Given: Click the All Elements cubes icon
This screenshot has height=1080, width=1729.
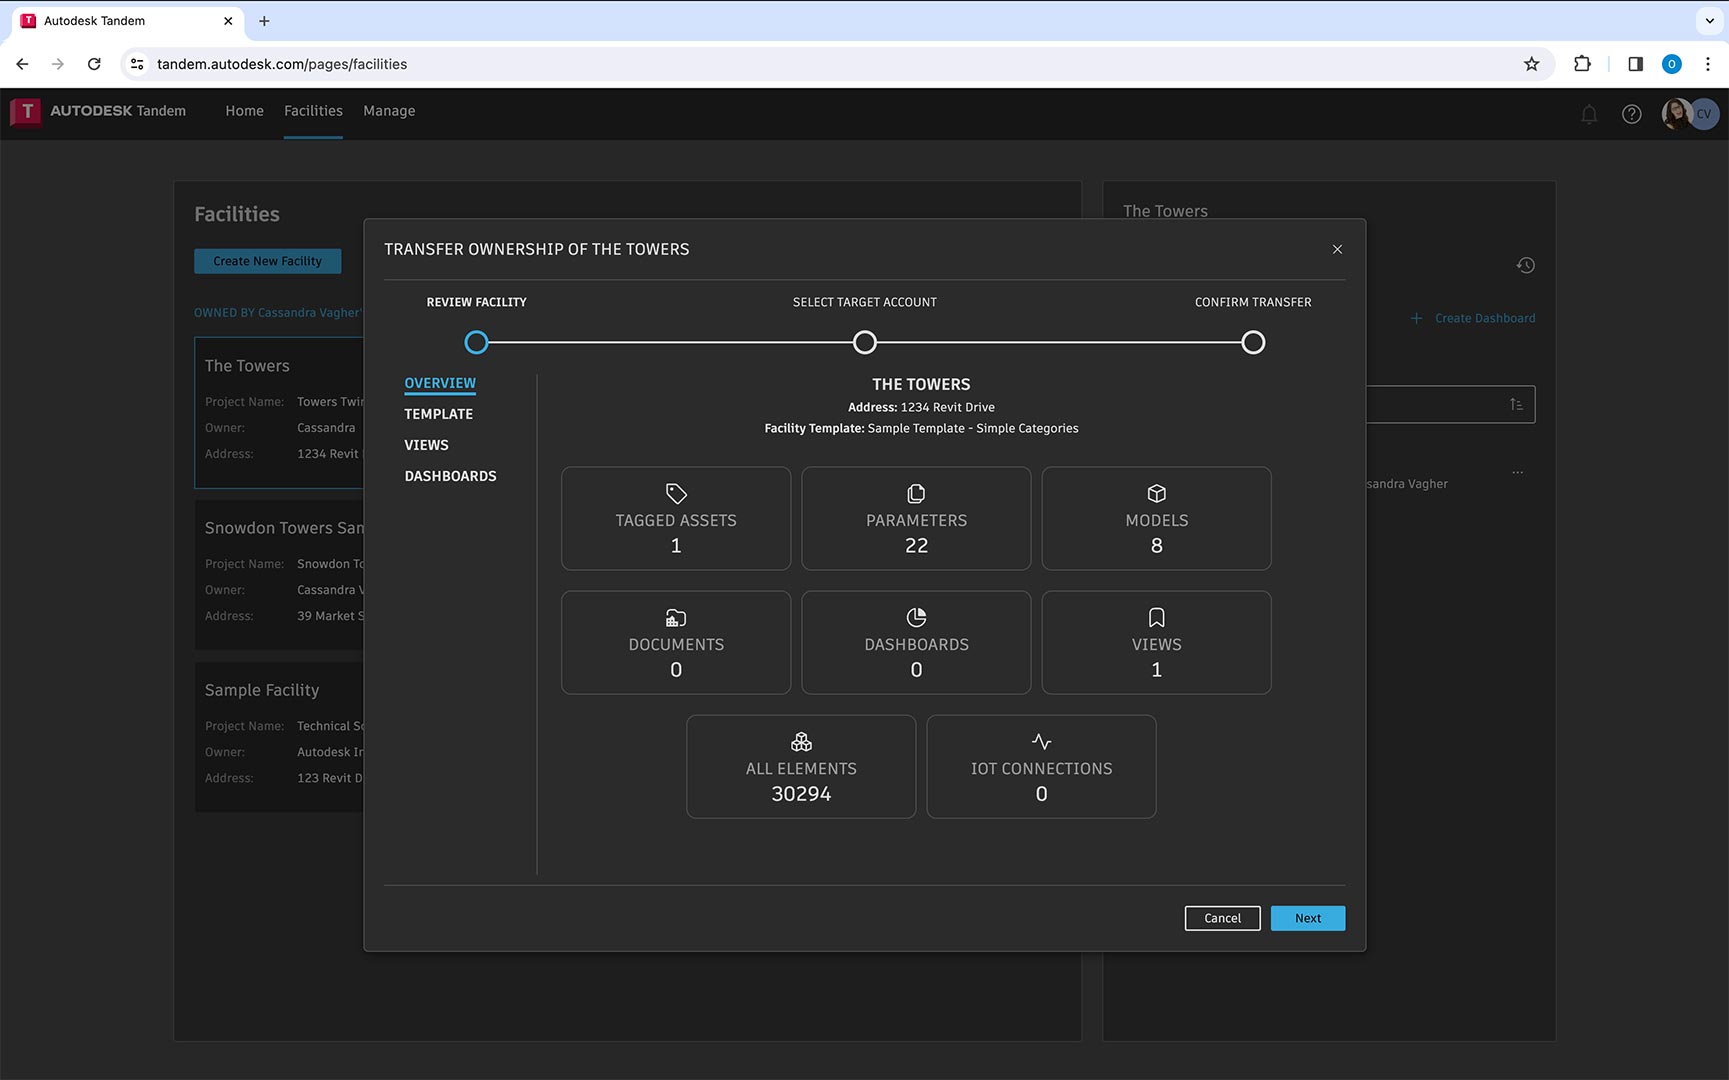Looking at the screenshot, I should 801,742.
